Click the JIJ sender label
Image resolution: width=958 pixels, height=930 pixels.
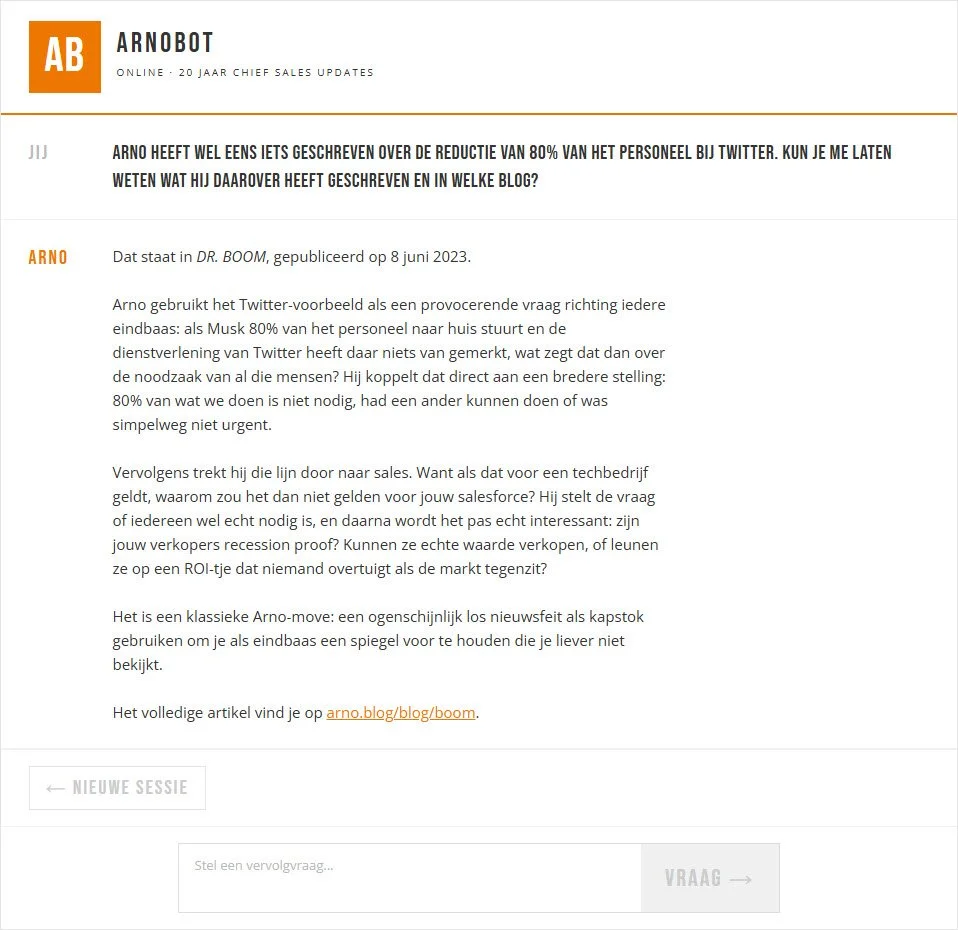[x=38, y=152]
